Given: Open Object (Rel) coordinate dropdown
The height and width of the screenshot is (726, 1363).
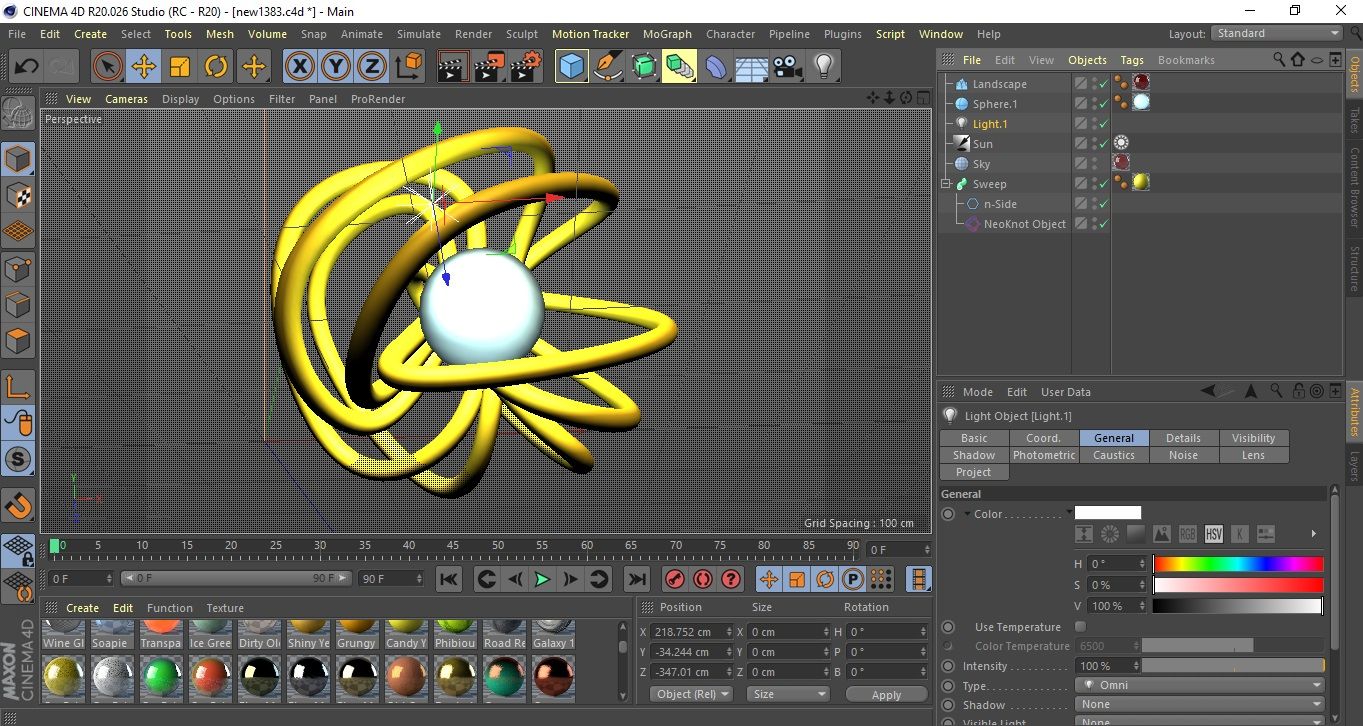Looking at the screenshot, I should pyautogui.click(x=691, y=694).
